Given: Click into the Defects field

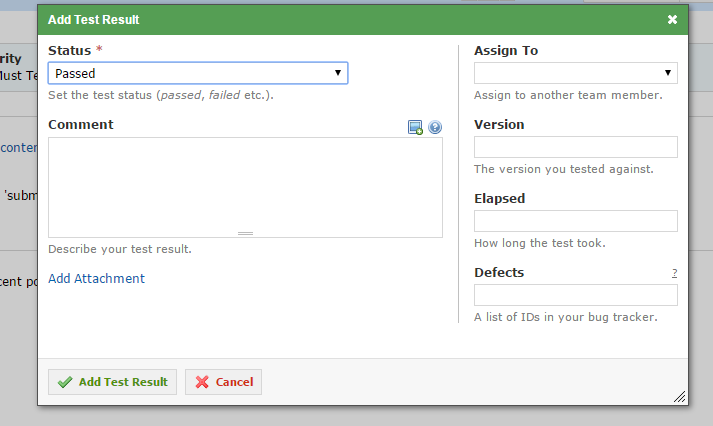Looking at the screenshot, I should click(576, 295).
